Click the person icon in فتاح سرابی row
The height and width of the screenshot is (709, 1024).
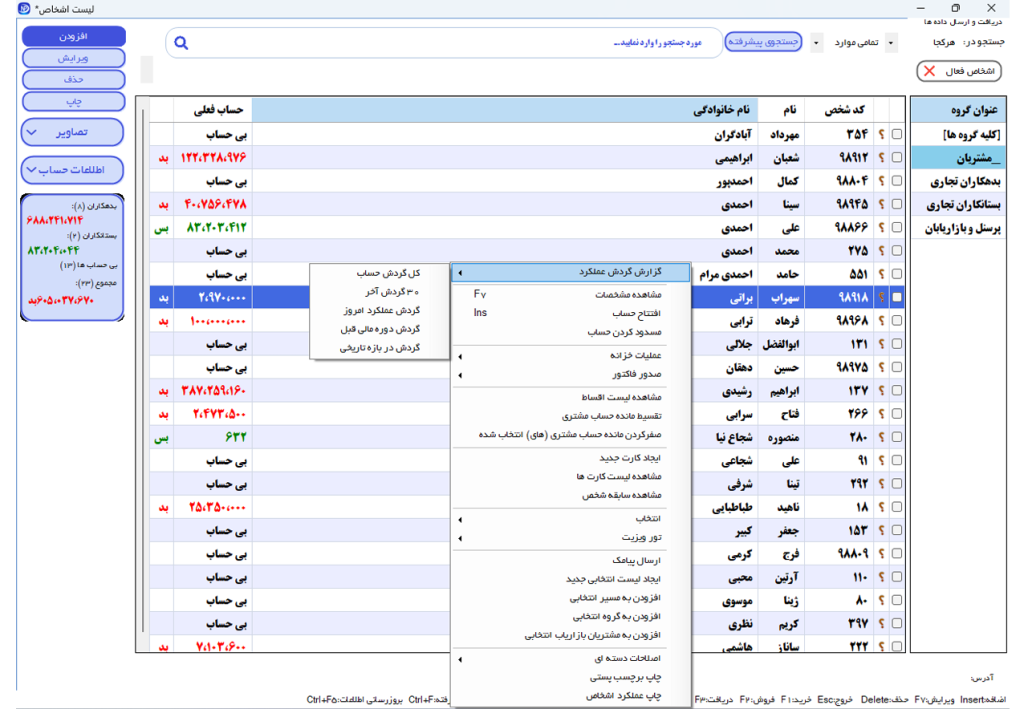tap(881, 414)
